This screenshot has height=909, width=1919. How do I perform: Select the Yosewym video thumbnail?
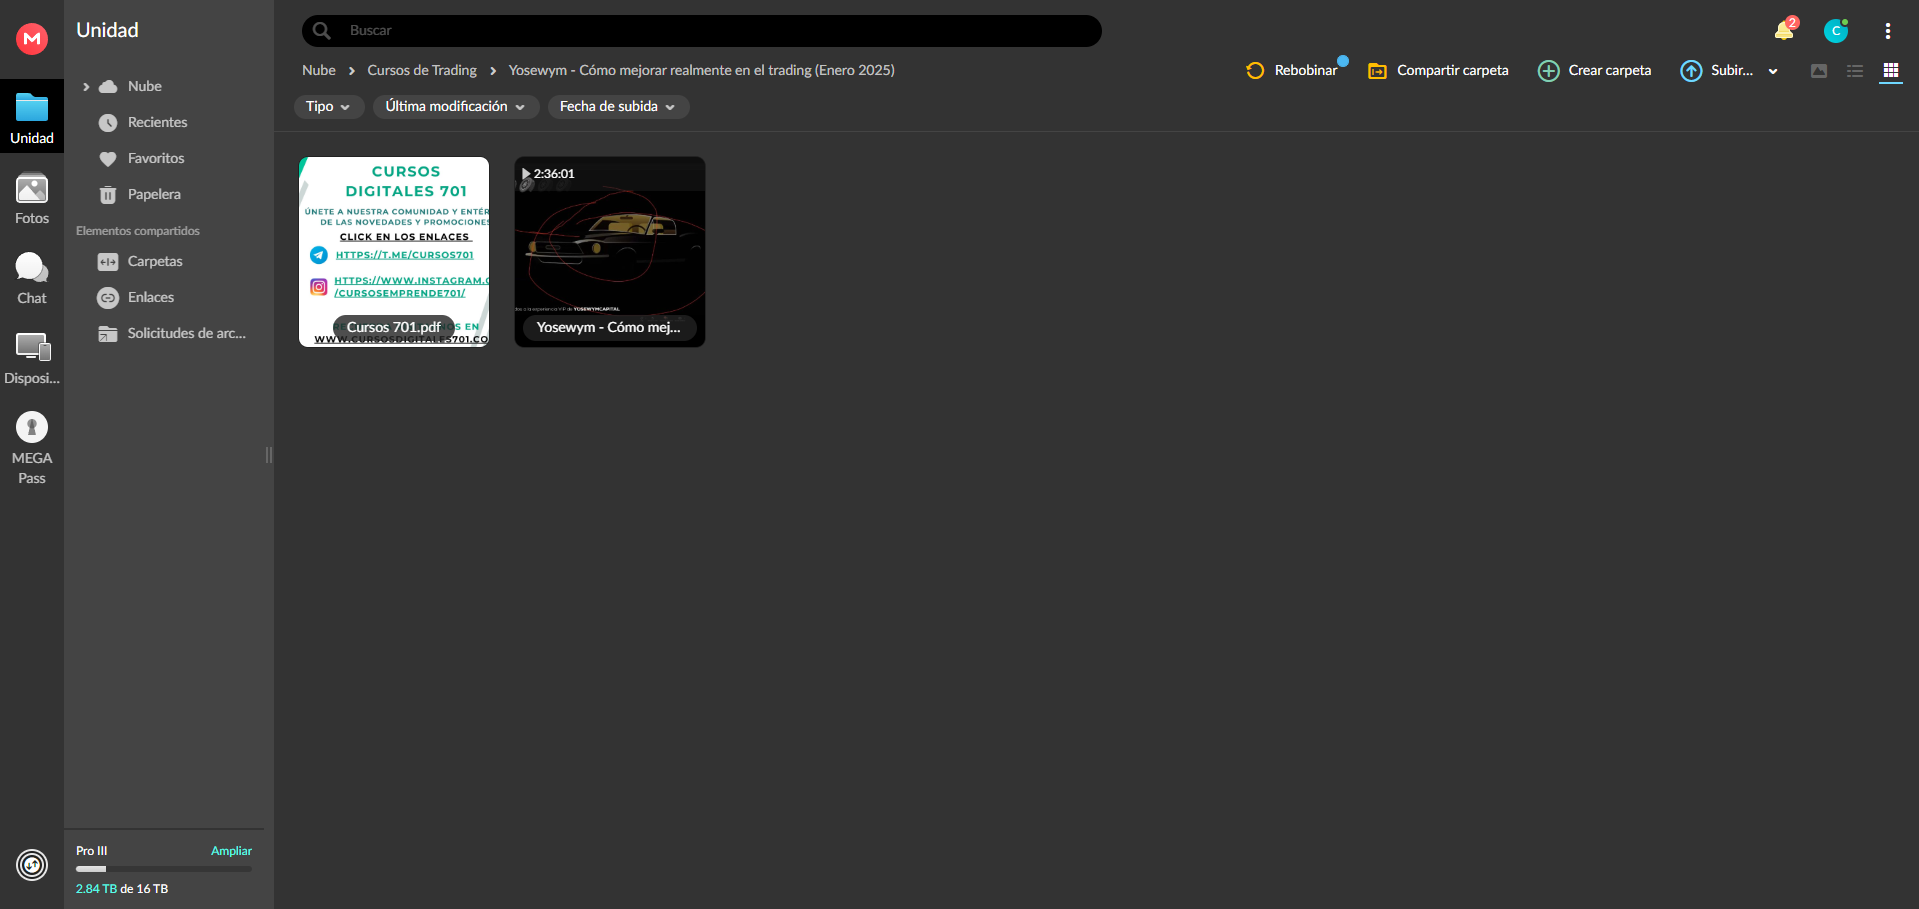[610, 252]
